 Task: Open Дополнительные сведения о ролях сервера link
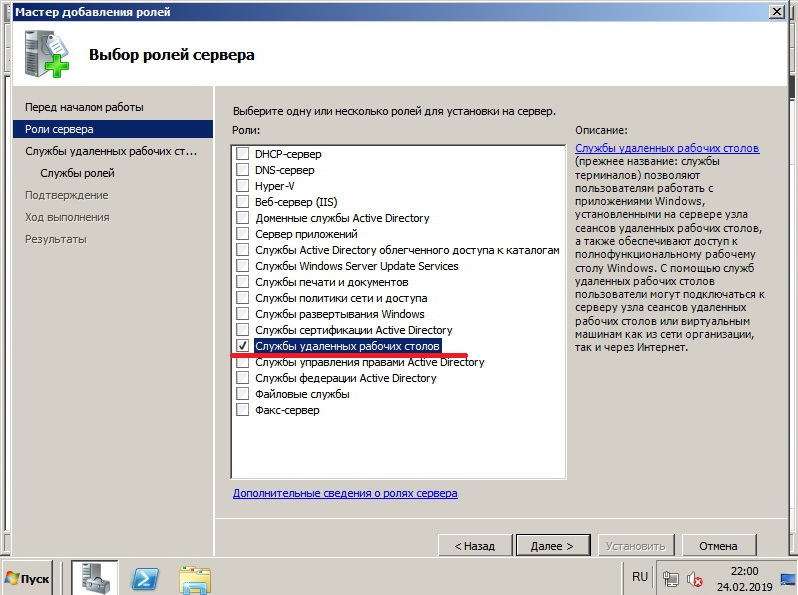345,493
